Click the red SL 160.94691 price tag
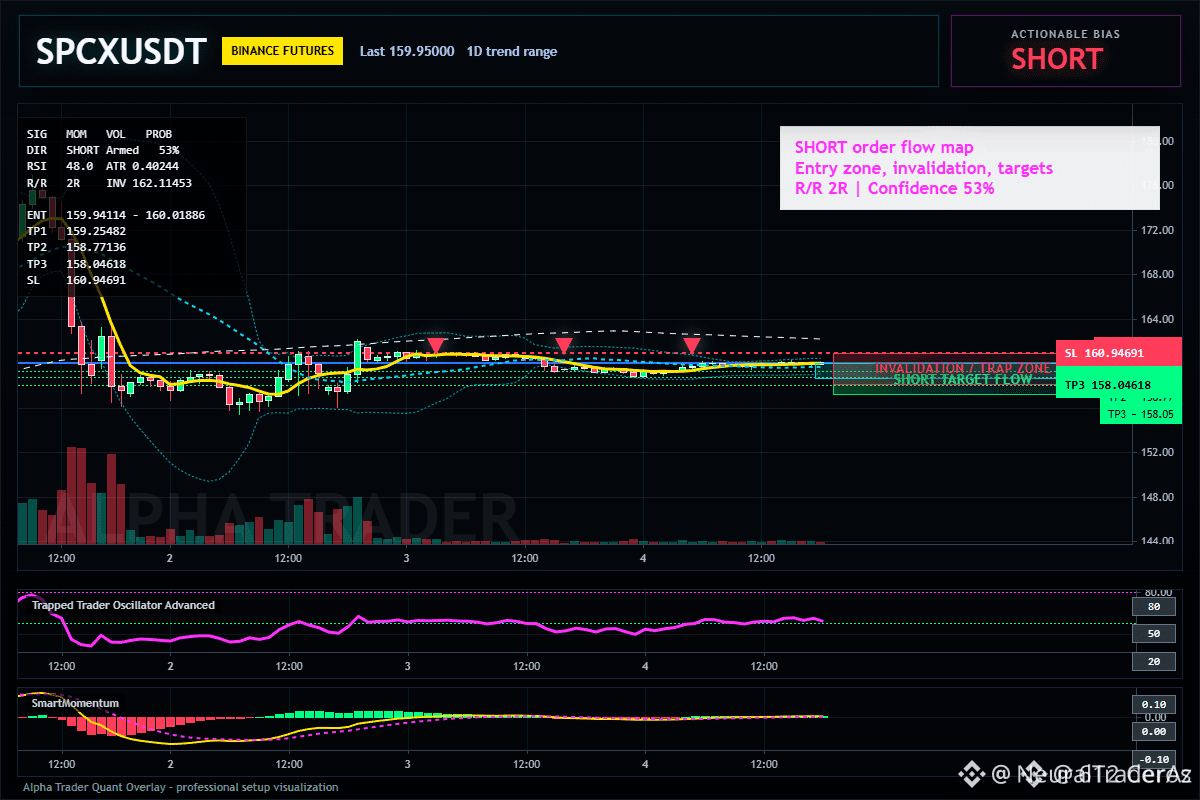Image resolution: width=1200 pixels, height=800 pixels. (x=1119, y=352)
